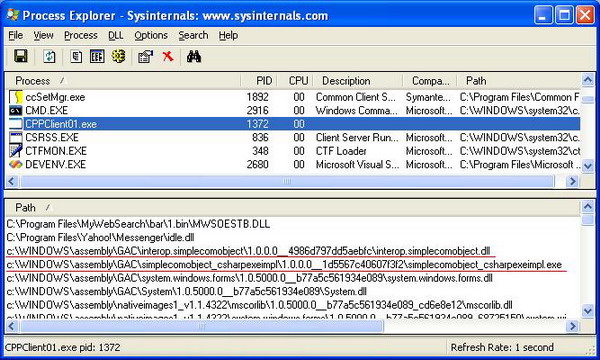Select the CMD.EXE process row
Viewport: 600px width, 360px height.
click(293, 111)
